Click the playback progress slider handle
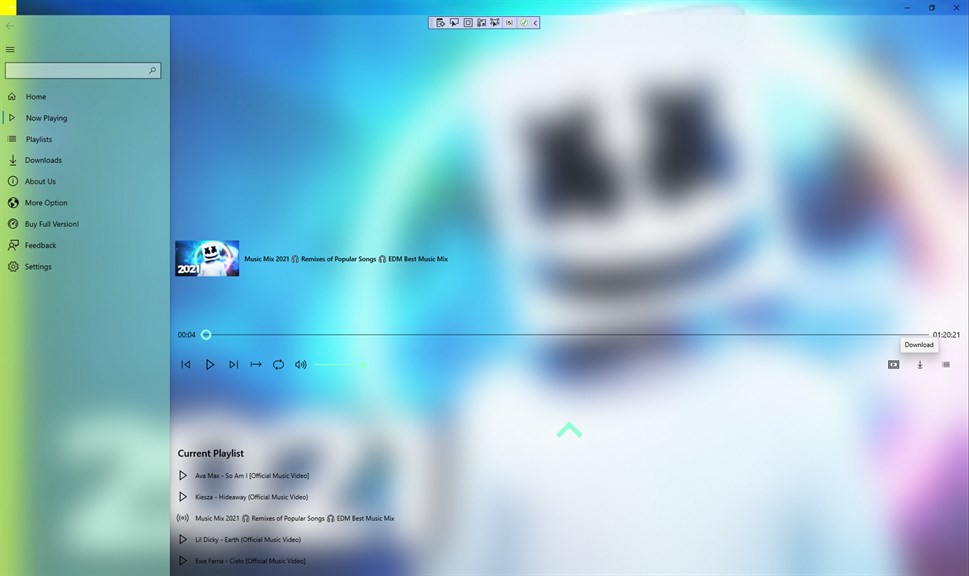 [x=206, y=335]
